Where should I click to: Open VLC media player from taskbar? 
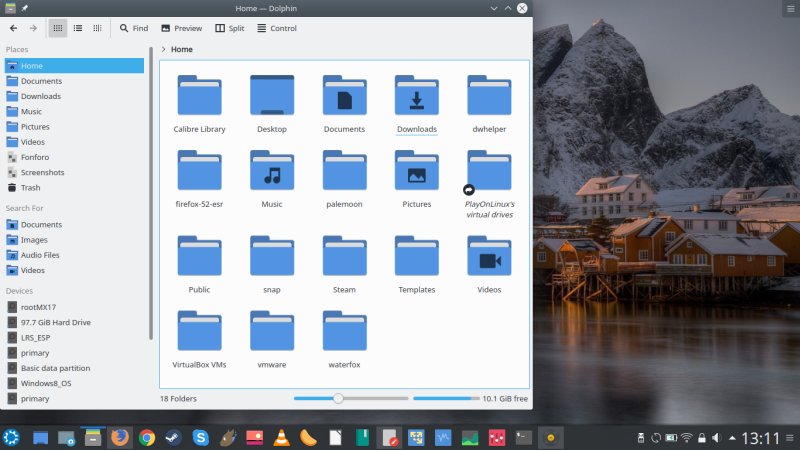pos(282,437)
